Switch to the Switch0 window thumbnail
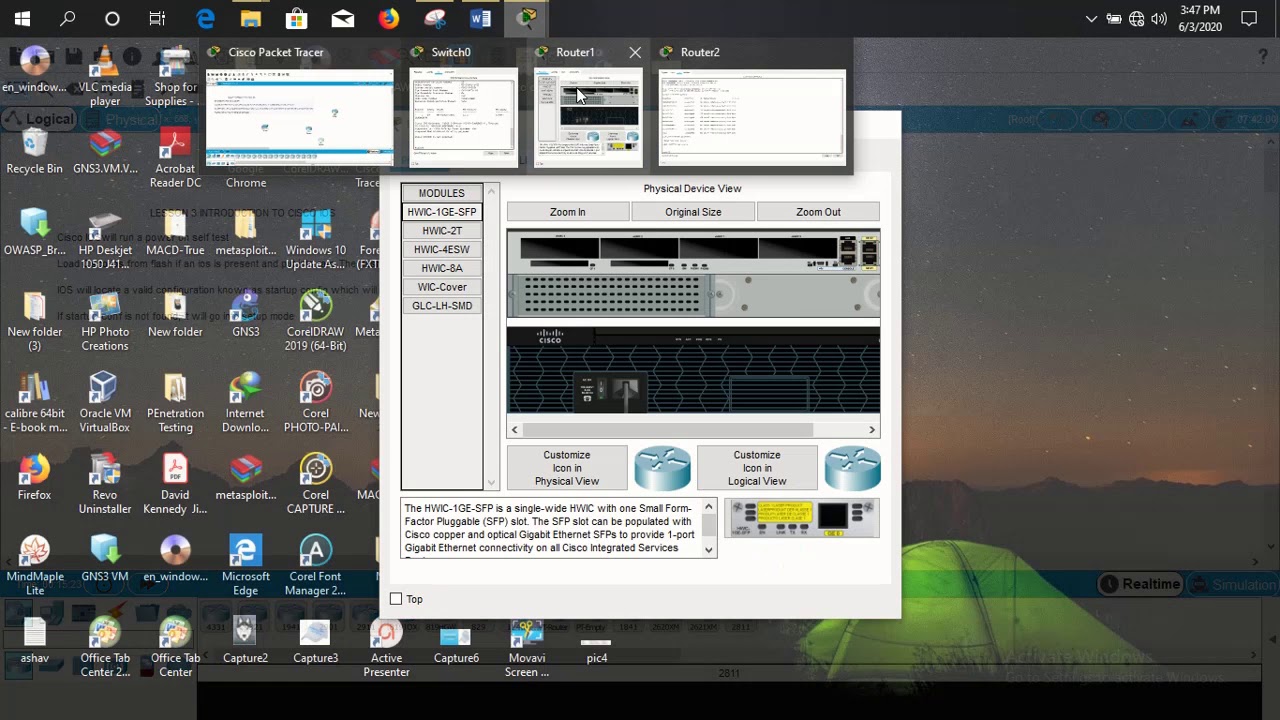 point(463,117)
